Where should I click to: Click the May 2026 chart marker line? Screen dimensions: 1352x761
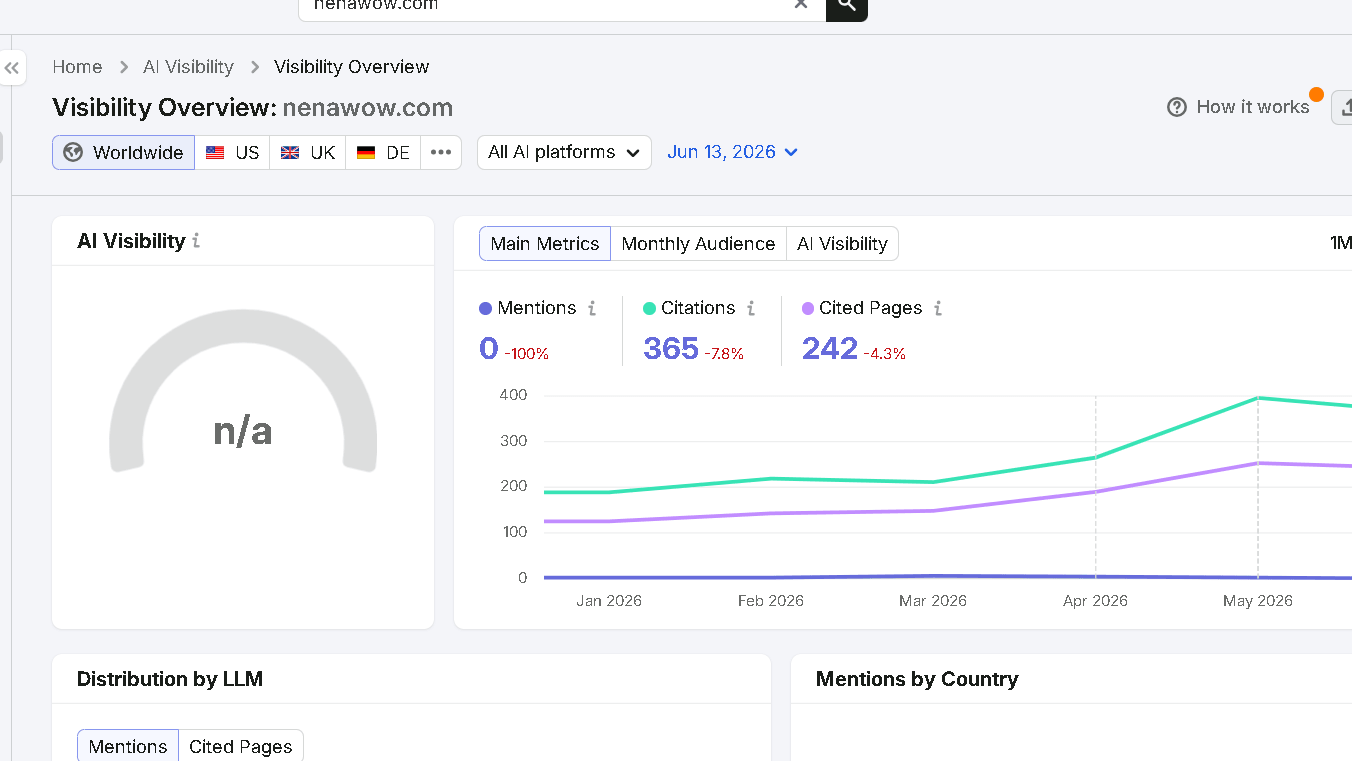point(1258,487)
